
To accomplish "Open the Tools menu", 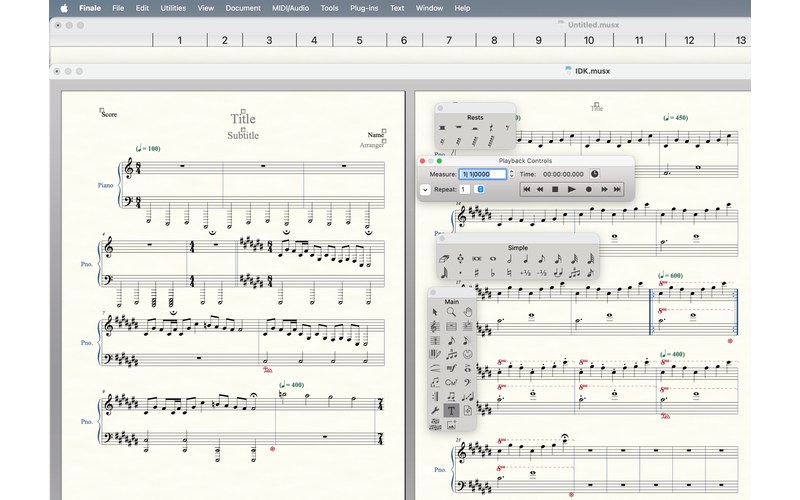I will (x=329, y=8).
